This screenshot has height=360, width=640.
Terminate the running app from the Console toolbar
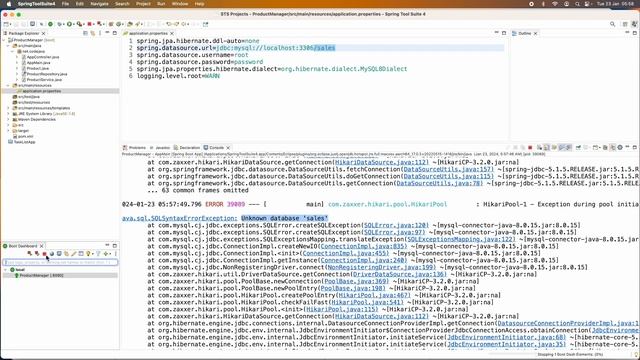[530, 147]
